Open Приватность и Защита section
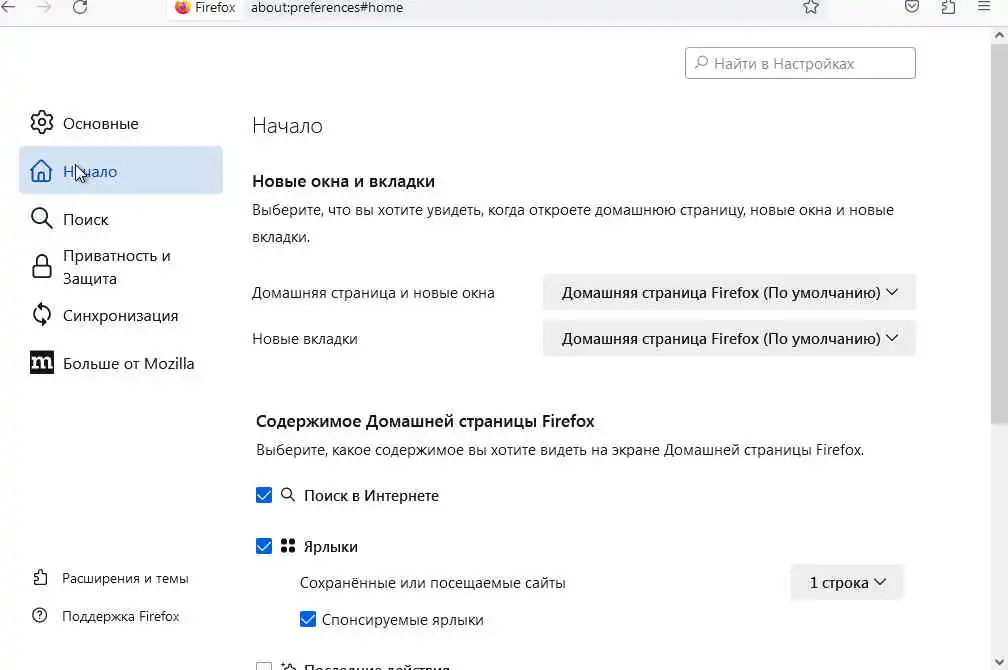 [121, 267]
